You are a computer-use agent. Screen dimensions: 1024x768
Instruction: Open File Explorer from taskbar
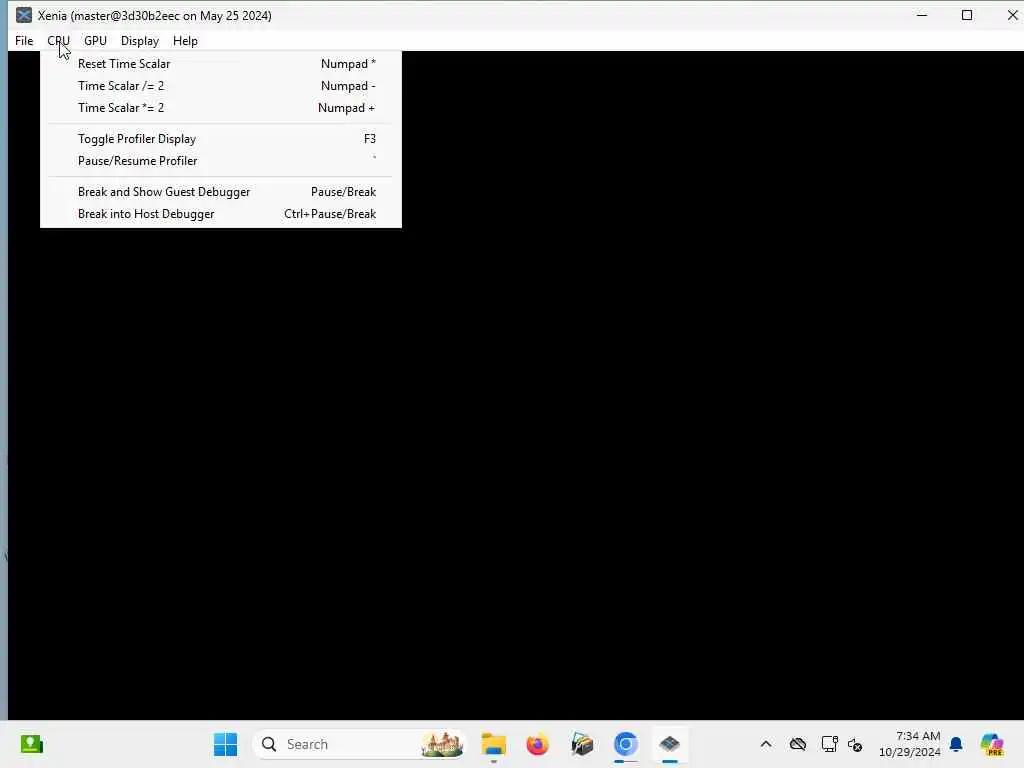[x=494, y=744]
